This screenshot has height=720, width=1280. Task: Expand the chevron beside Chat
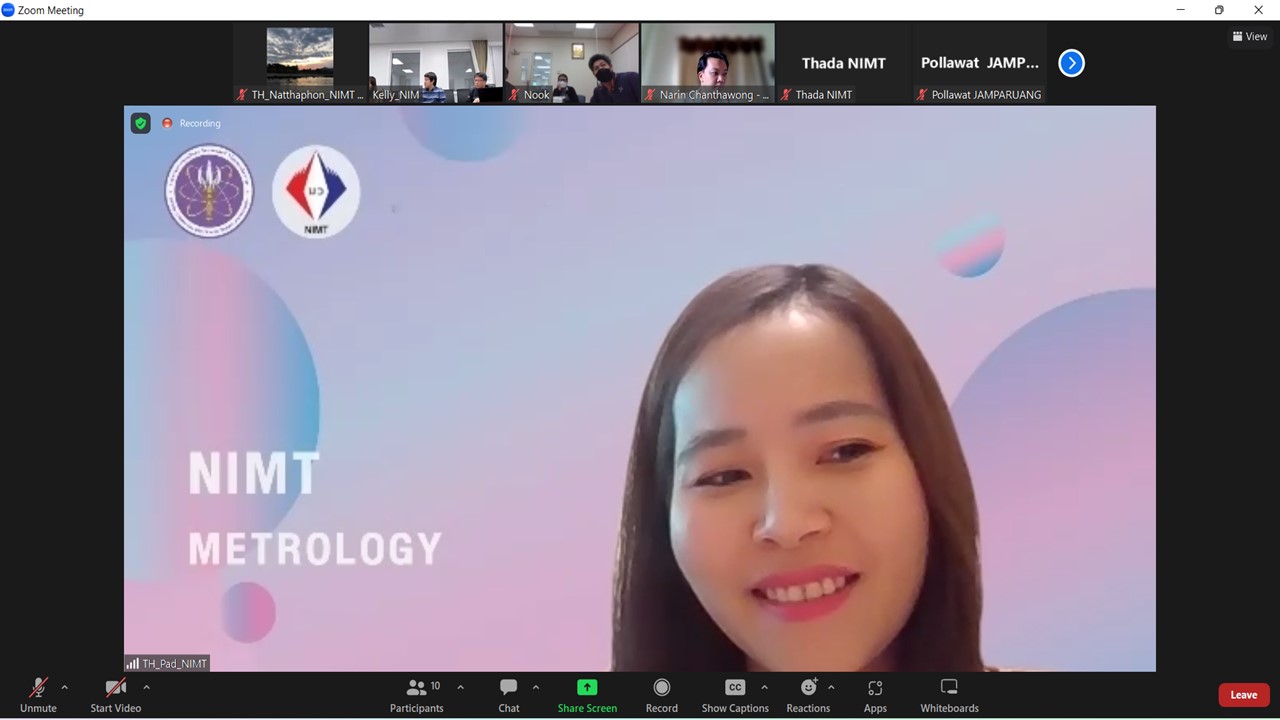[536, 688]
